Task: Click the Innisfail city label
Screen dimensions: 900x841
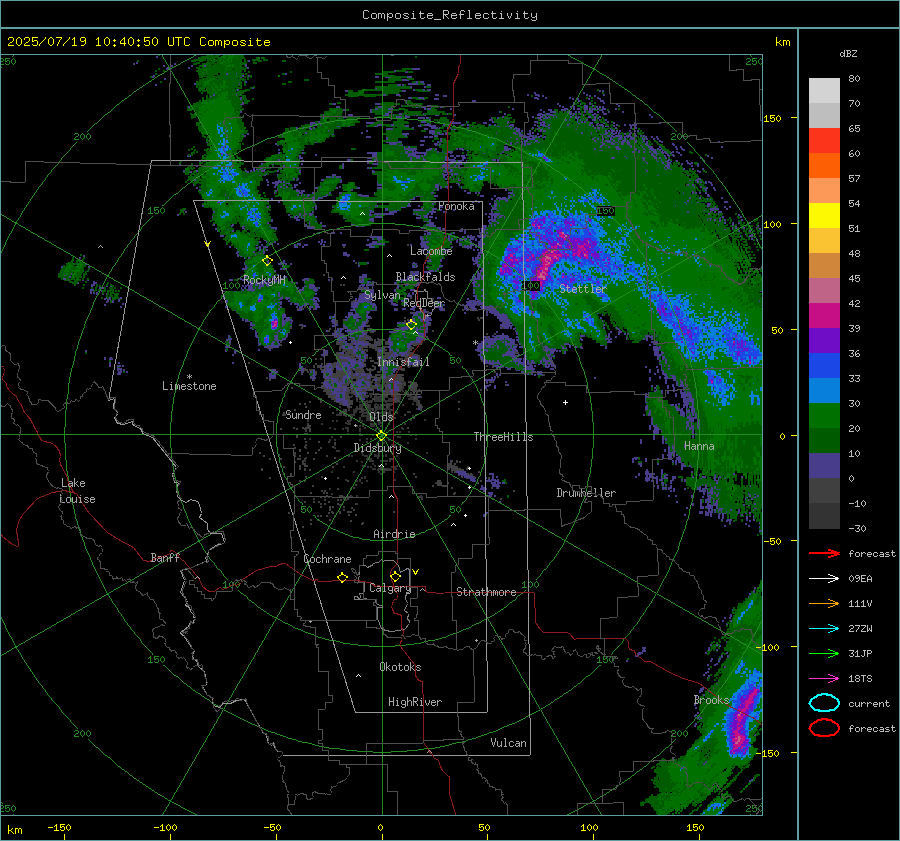Action: (403, 362)
